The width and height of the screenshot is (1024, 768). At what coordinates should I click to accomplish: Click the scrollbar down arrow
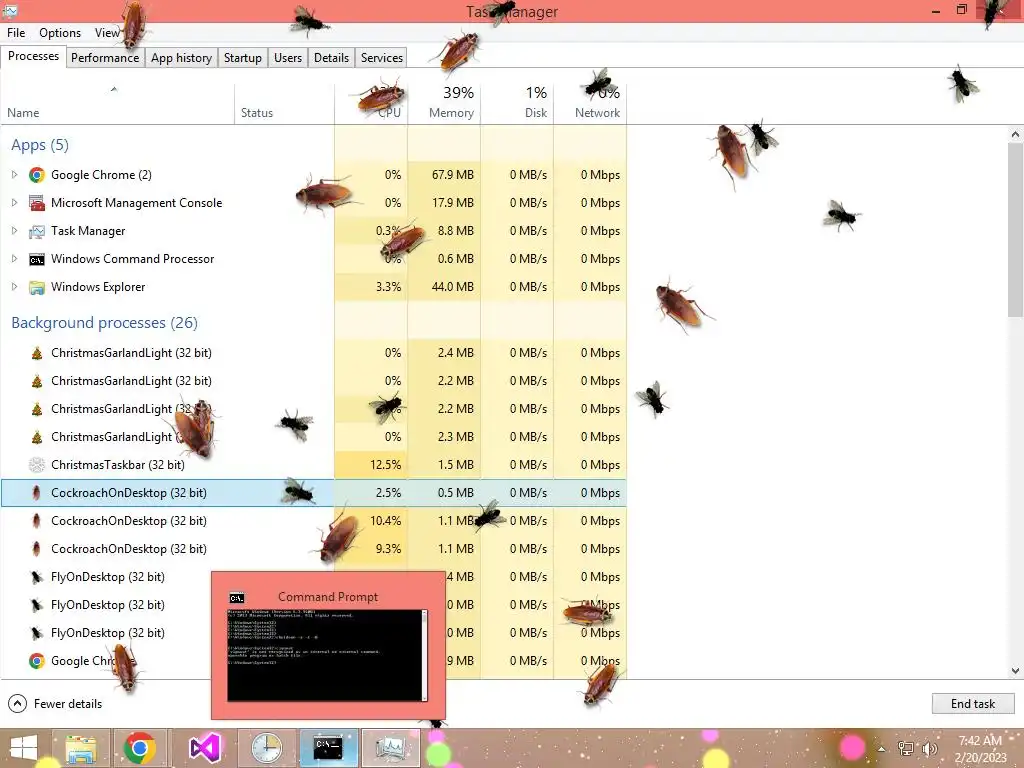click(x=1015, y=671)
